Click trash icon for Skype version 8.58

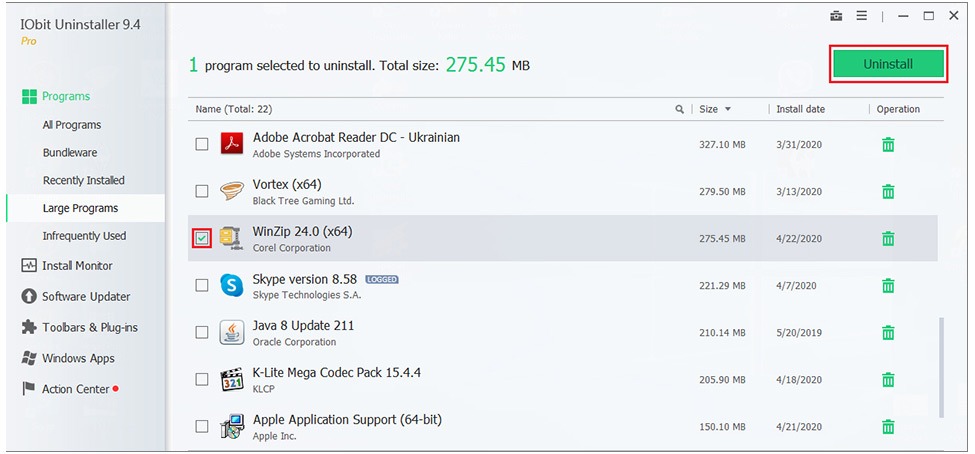pyautogui.click(x=888, y=285)
